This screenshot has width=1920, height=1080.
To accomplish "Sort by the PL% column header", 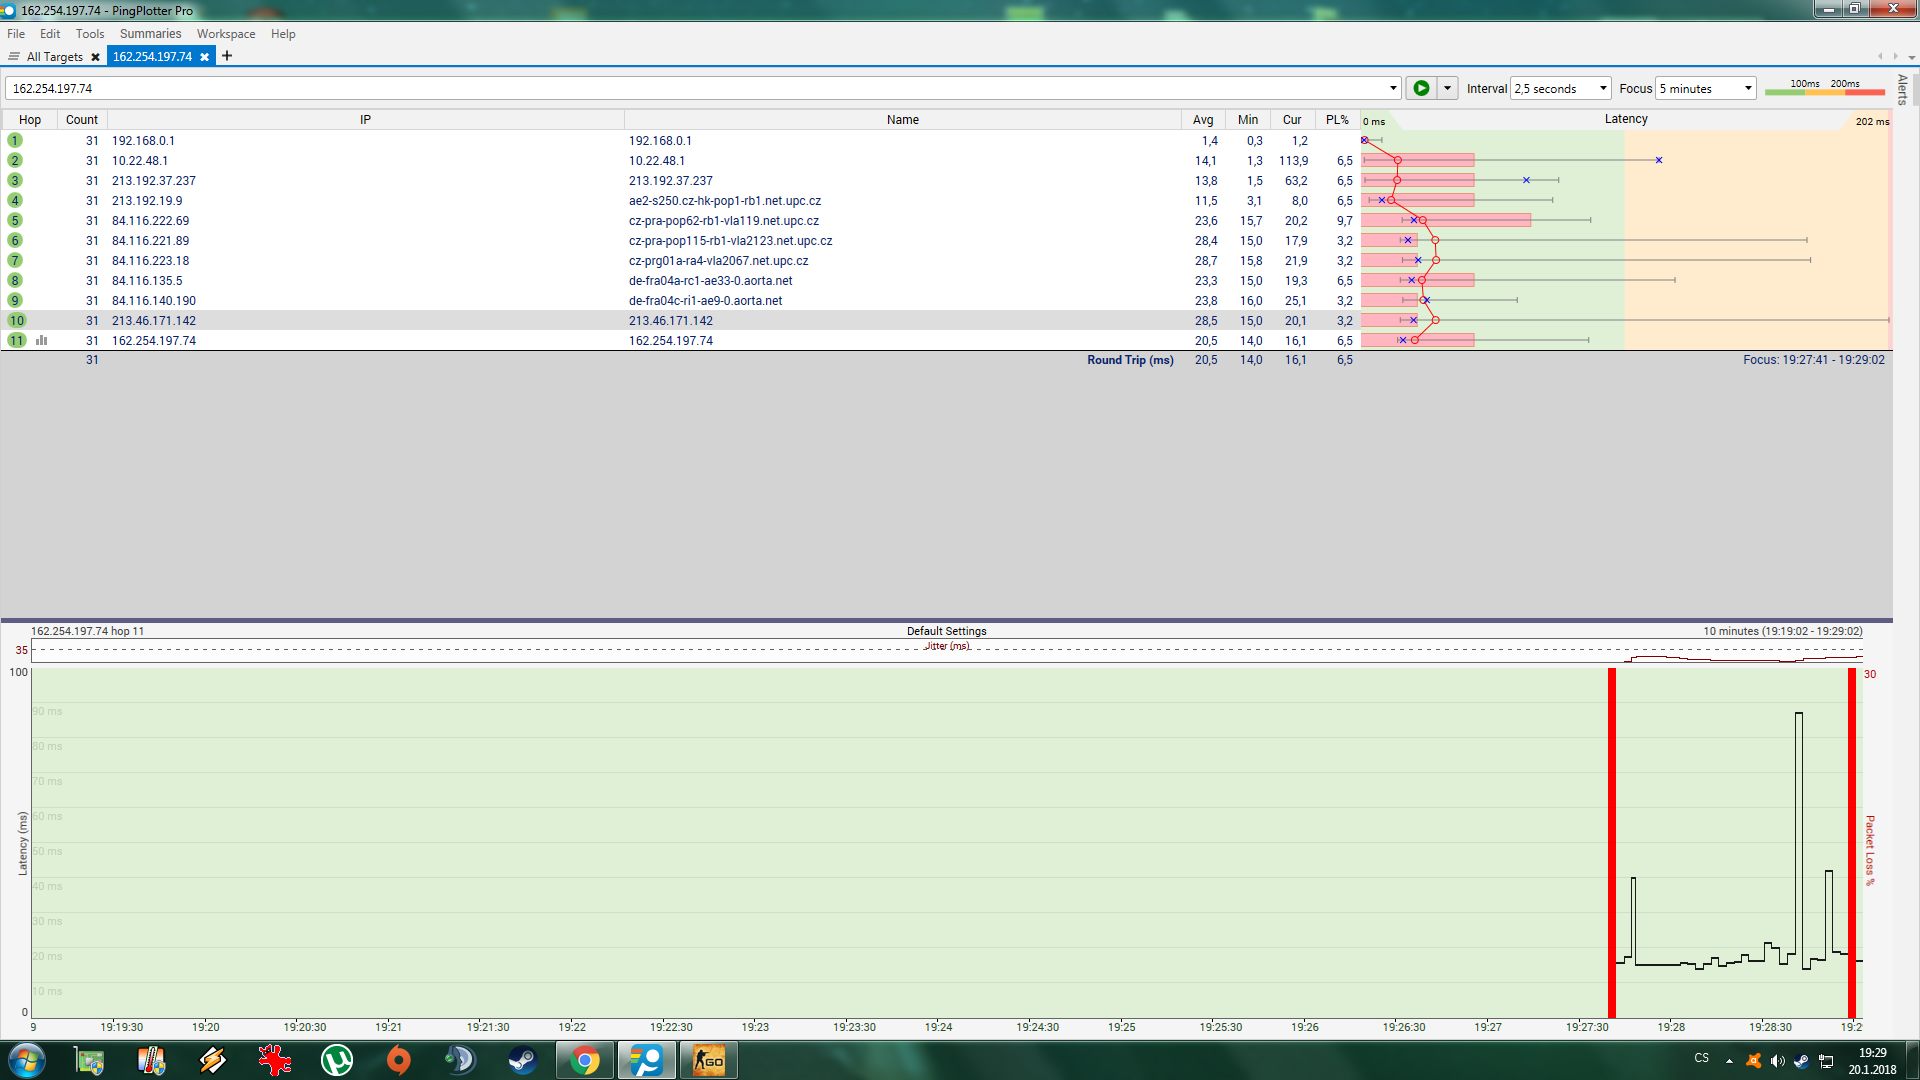I will click(1337, 119).
